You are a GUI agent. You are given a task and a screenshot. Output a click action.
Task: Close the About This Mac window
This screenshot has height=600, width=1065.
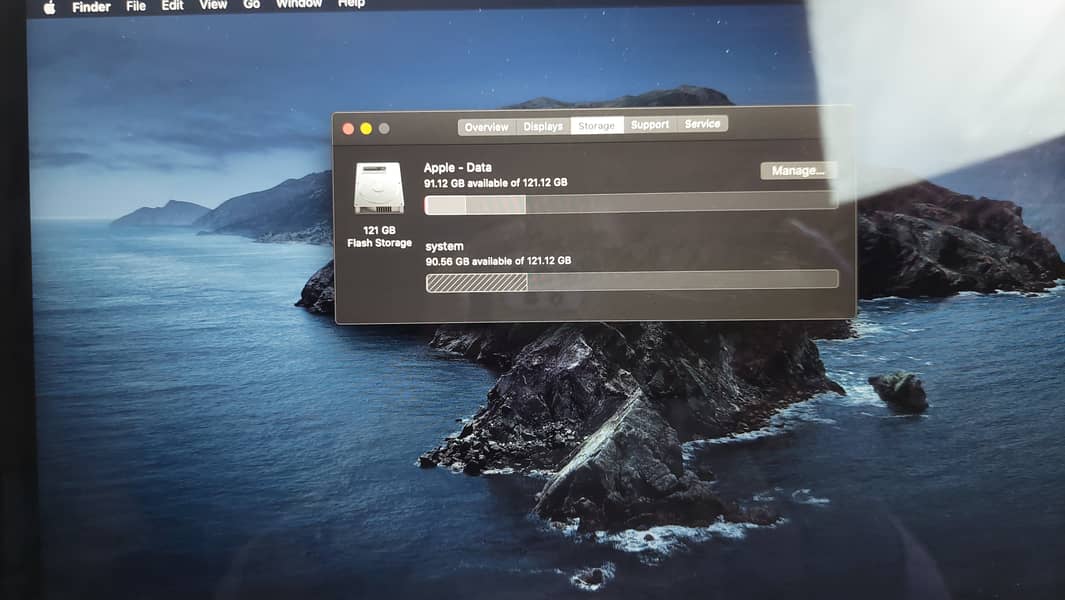coord(348,129)
